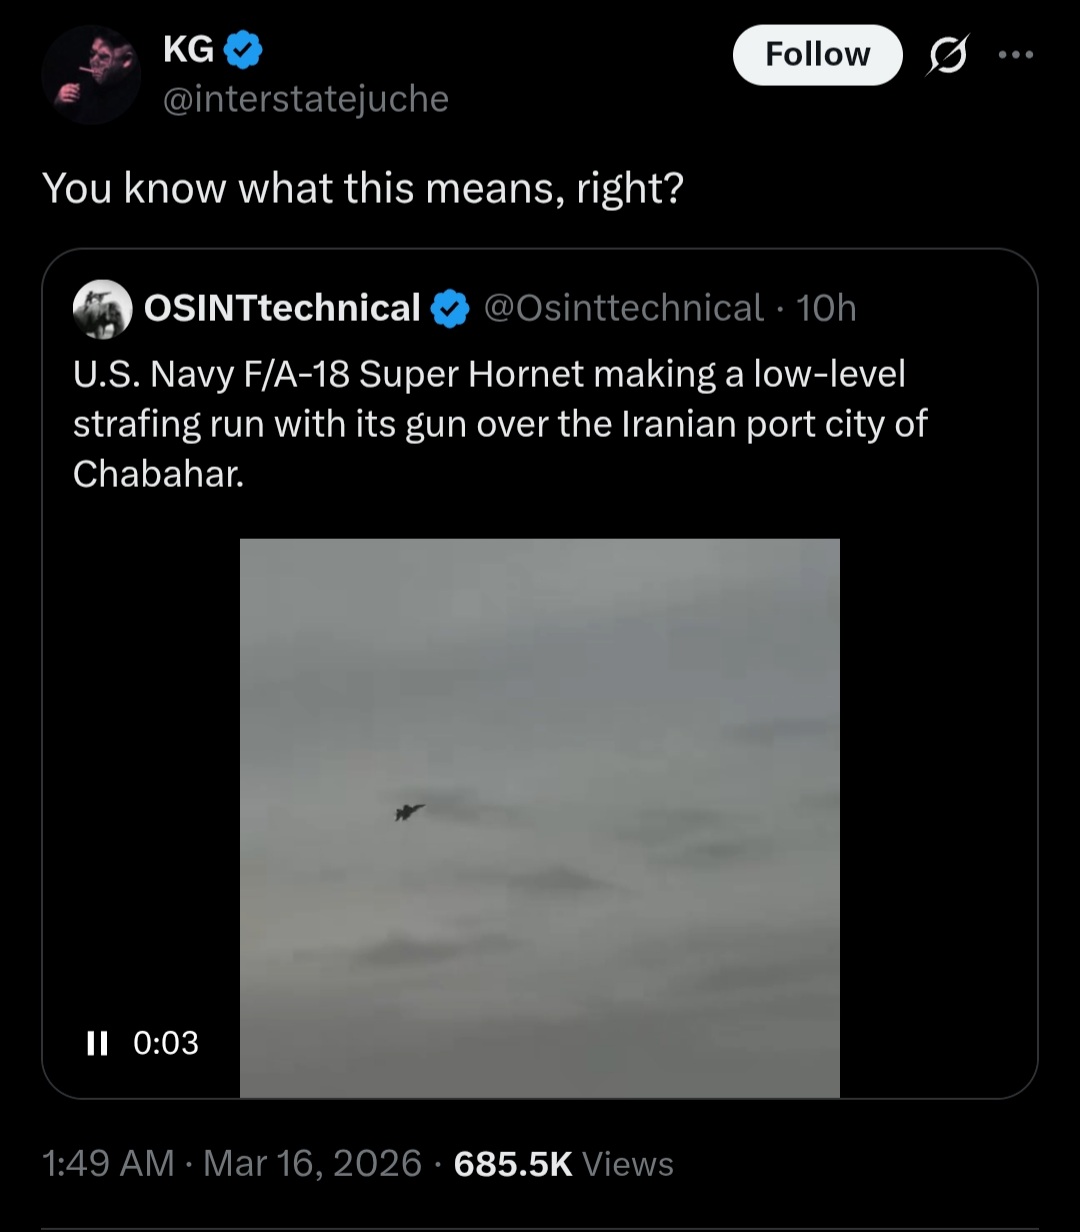
Task: Click the 0:03 video time indicator
Action: (166, 1043)
